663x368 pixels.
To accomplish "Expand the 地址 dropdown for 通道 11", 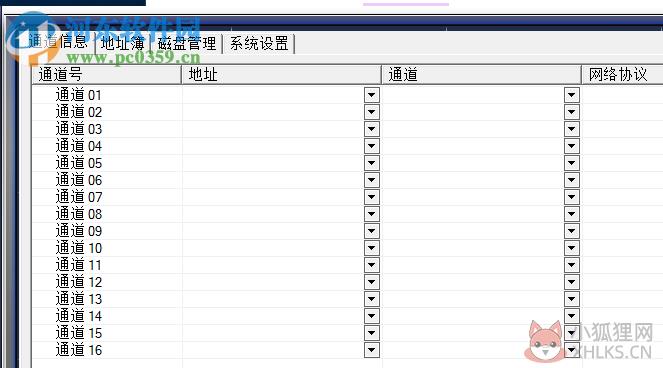I will tap(372, 265).
